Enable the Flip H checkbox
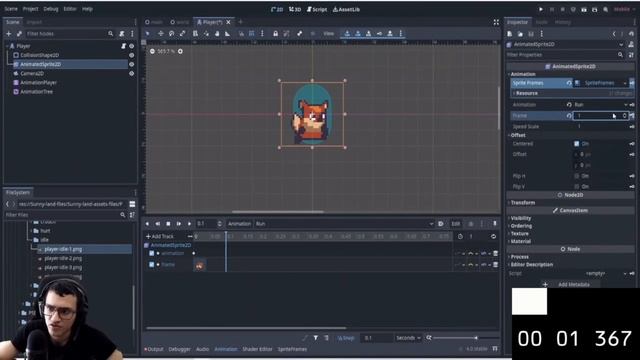Image resolution: width=640 pixels, height=360 pixels. 576,176
